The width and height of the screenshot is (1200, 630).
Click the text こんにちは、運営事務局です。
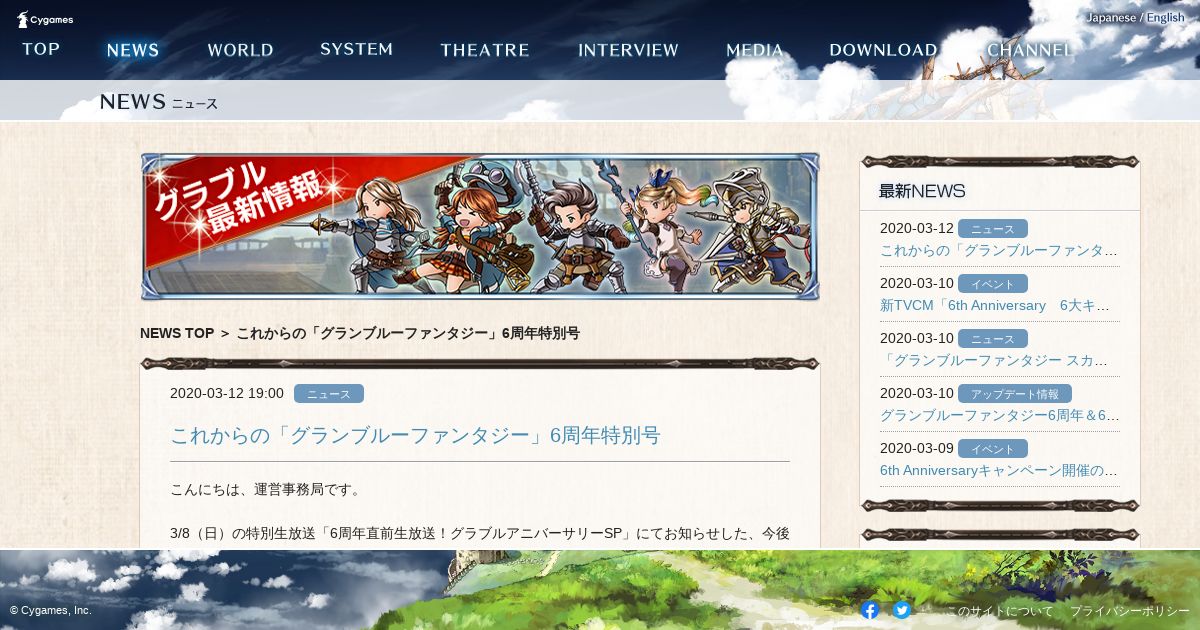point(266,490)
